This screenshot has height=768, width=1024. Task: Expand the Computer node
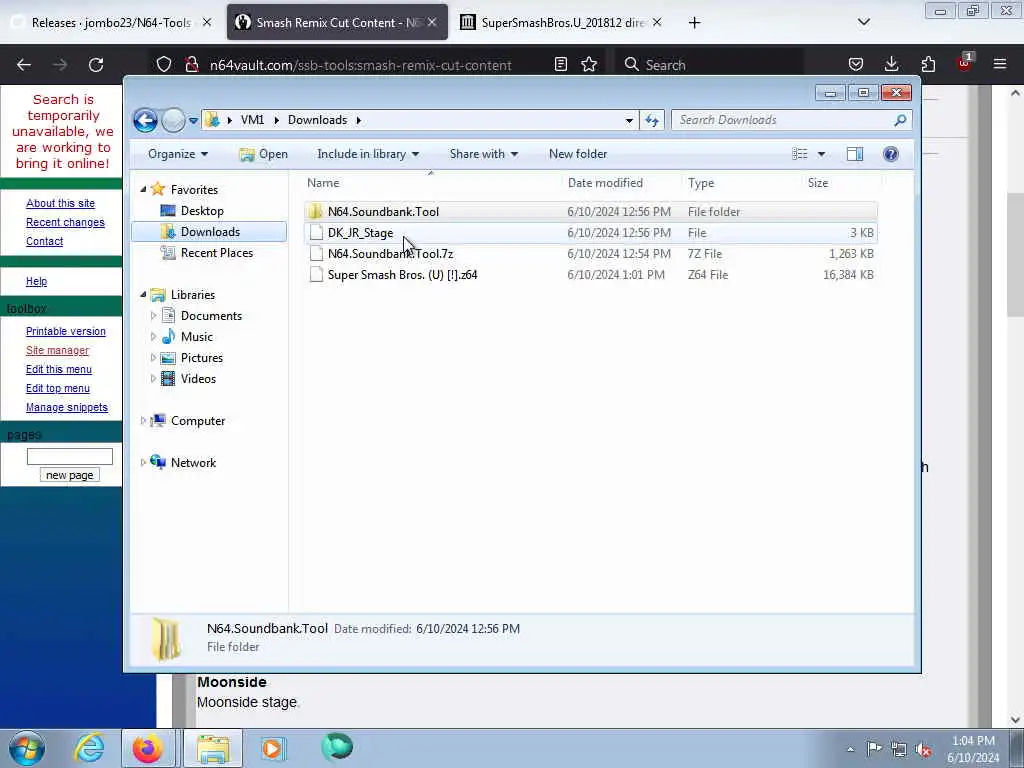pos(144,421)
